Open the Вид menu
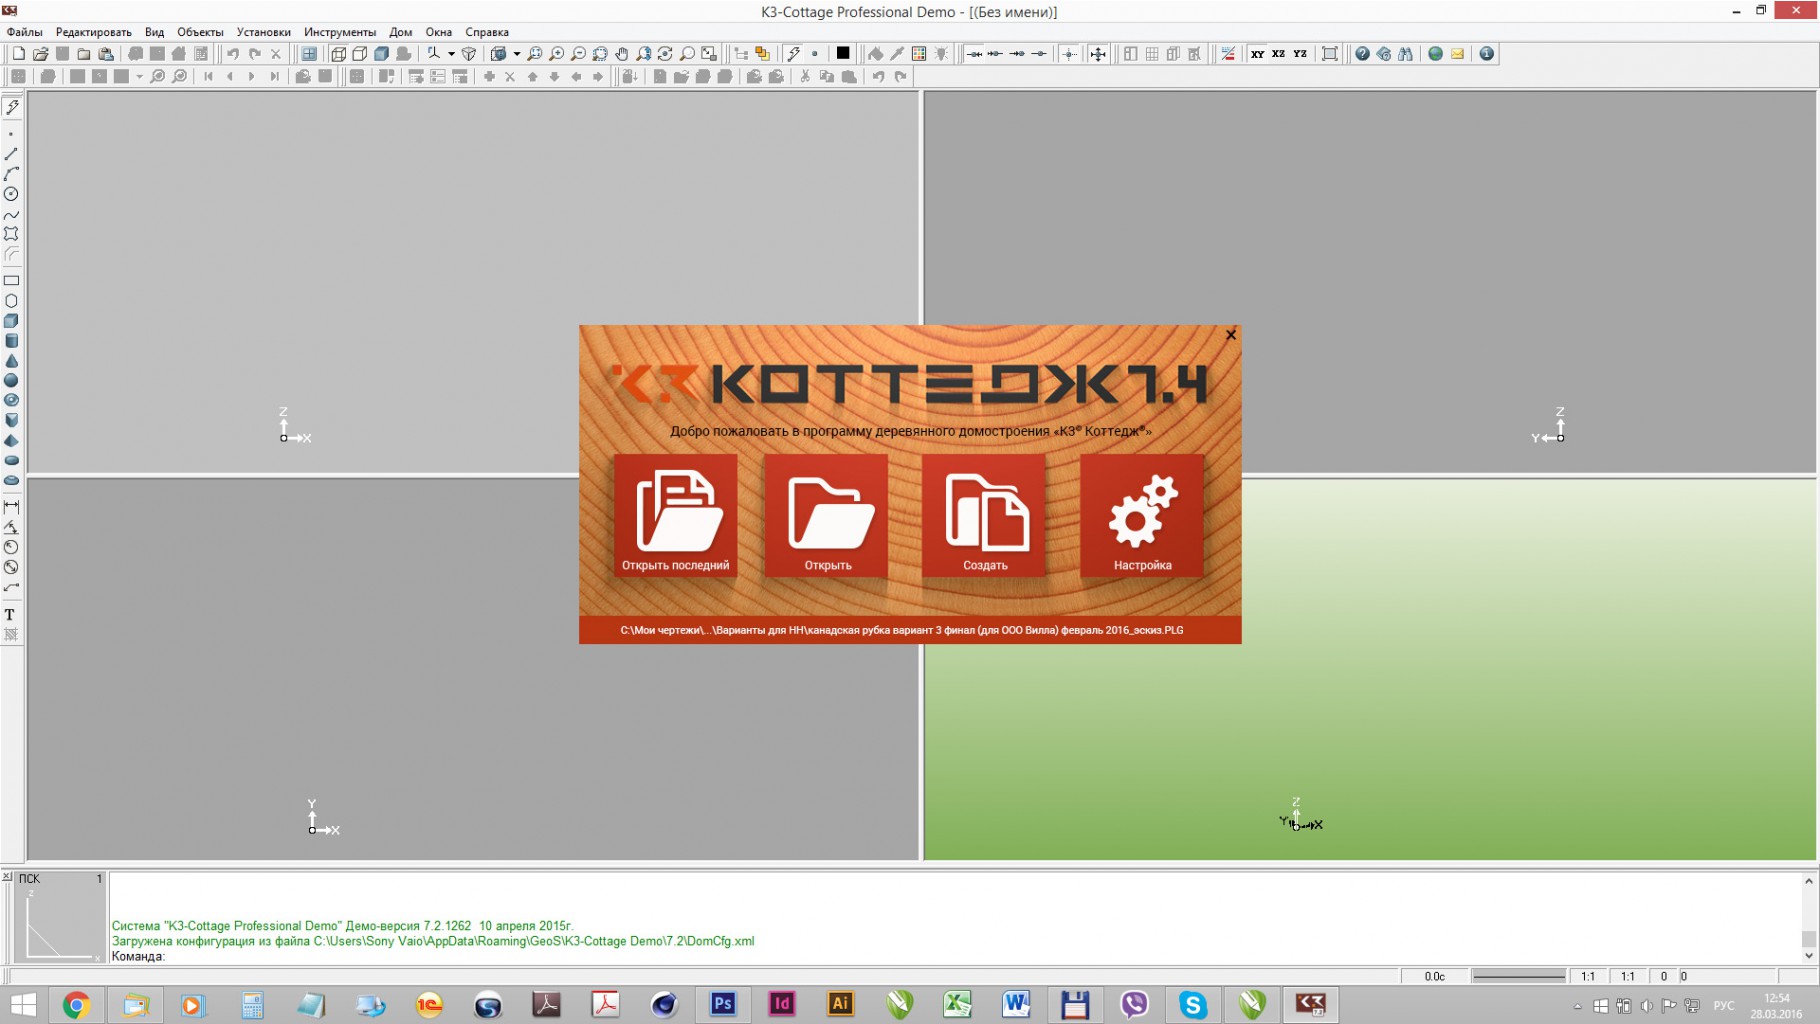Screen dimensions: 1820x1024 [x=154, y=32]
